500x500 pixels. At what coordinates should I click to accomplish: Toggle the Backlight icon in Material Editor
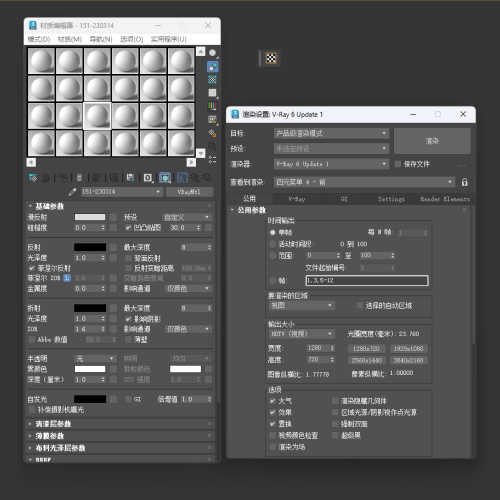point(212,66)
